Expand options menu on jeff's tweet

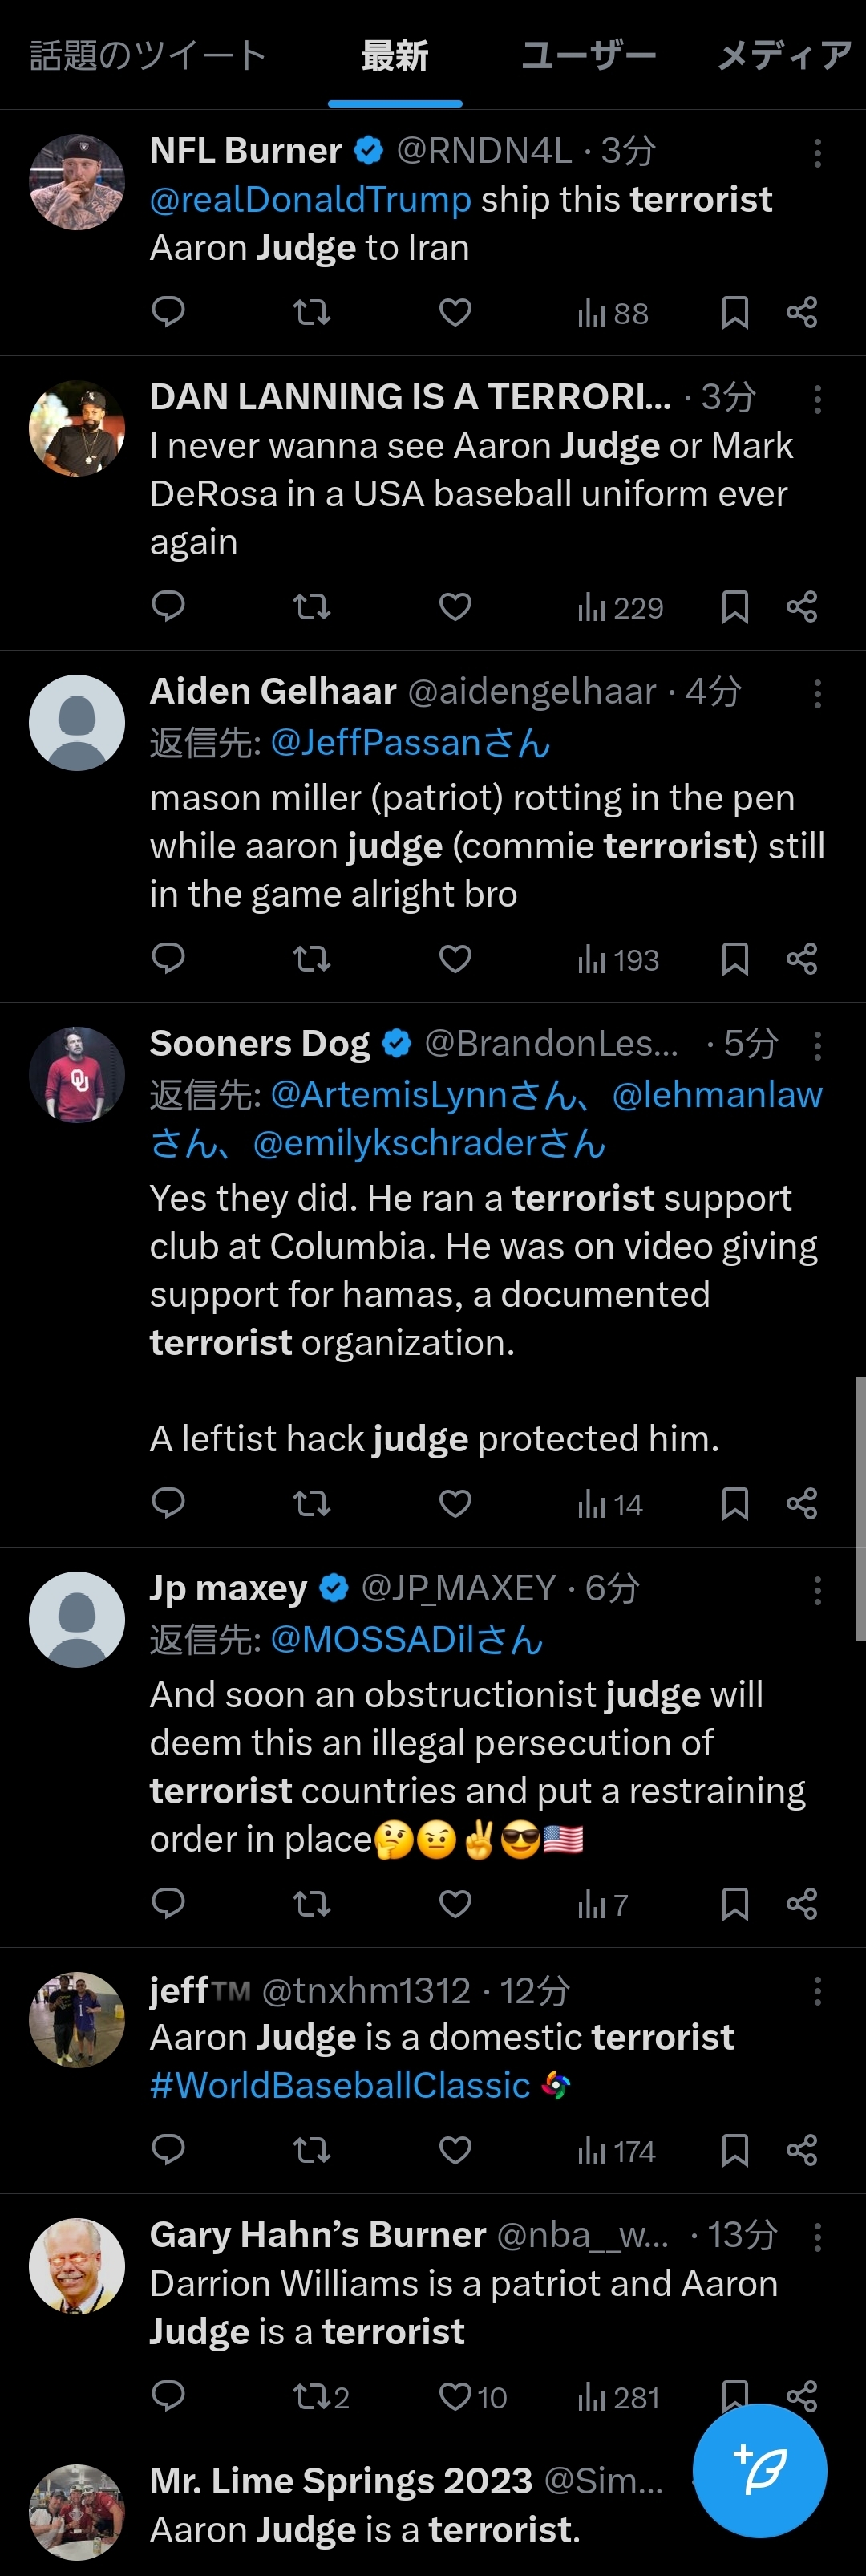click(x=818, y=1991)
